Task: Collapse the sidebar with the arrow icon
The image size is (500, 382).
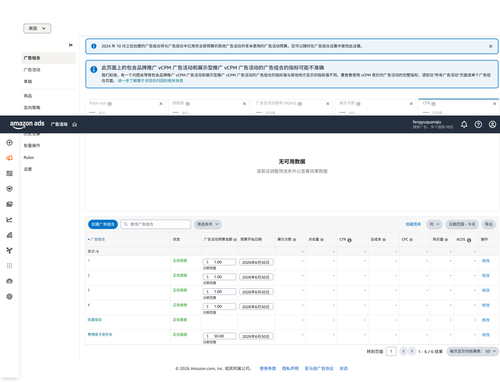Action: [71, 45]
